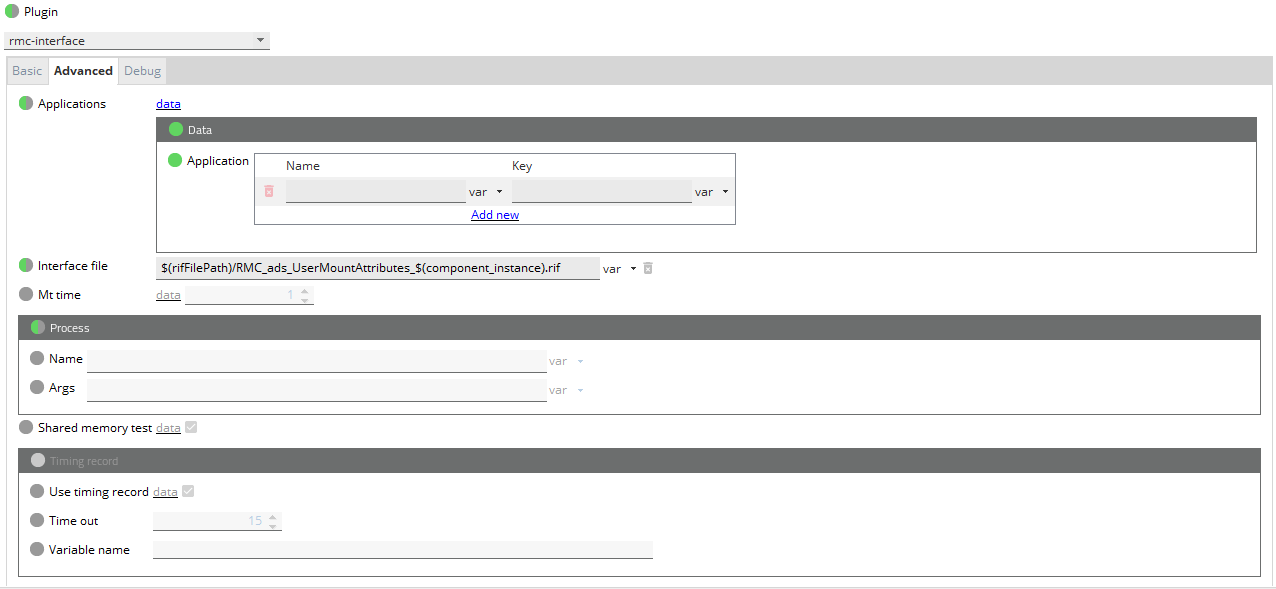Toggle the Shared memory test checkbox

pyautogui.click(x=191, y=427)
